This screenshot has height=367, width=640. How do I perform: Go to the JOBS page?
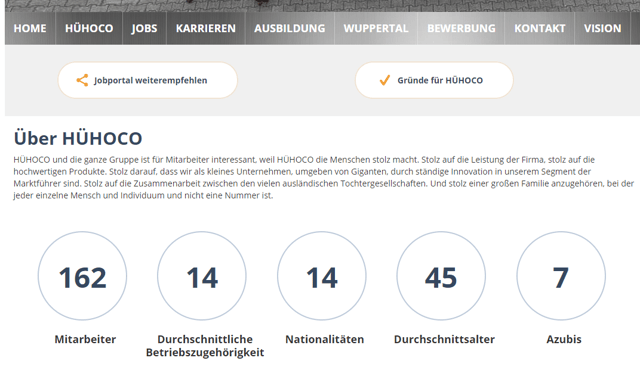coord(144,28)
